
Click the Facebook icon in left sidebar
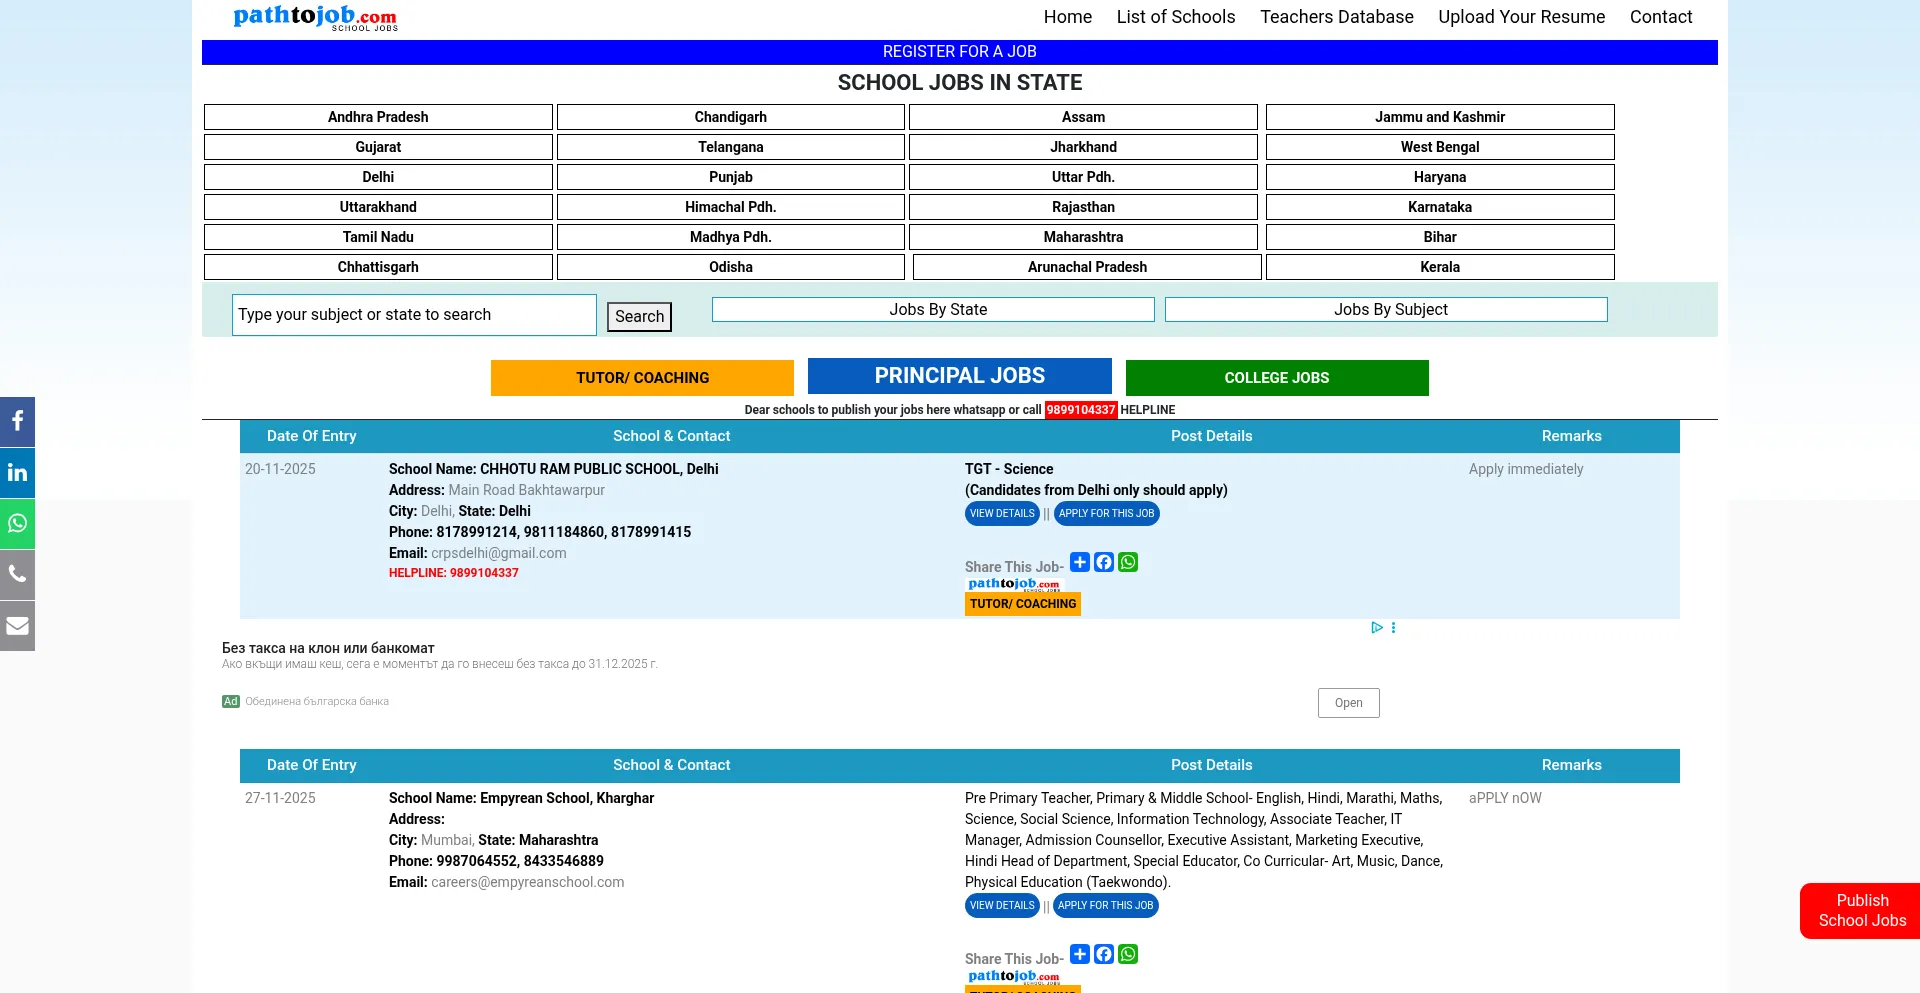17,422
